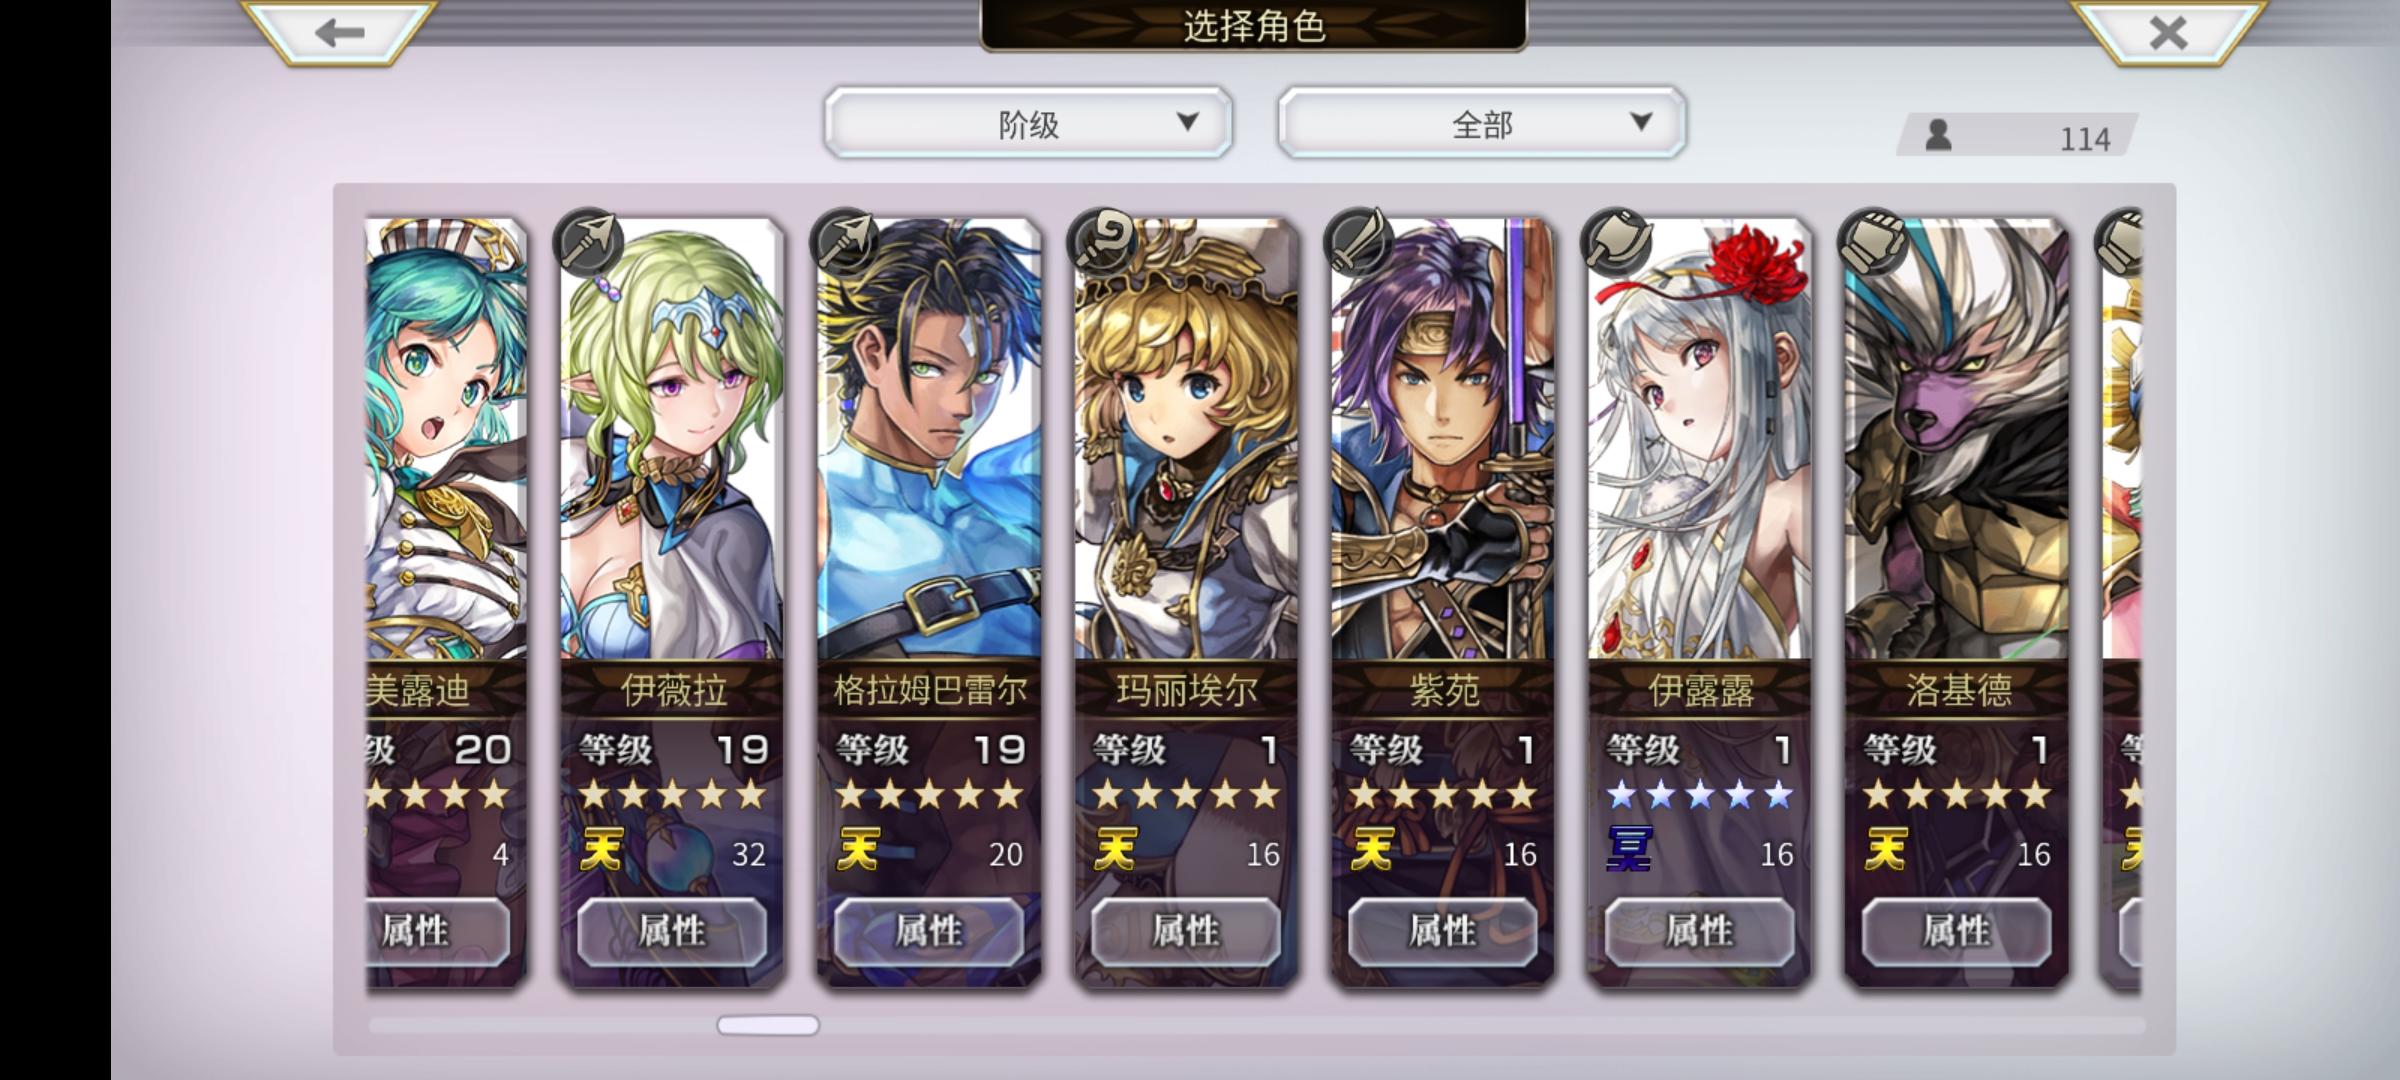Click the bow weapon icon on 格拉姆巴雷尔

tap(845, 242)
